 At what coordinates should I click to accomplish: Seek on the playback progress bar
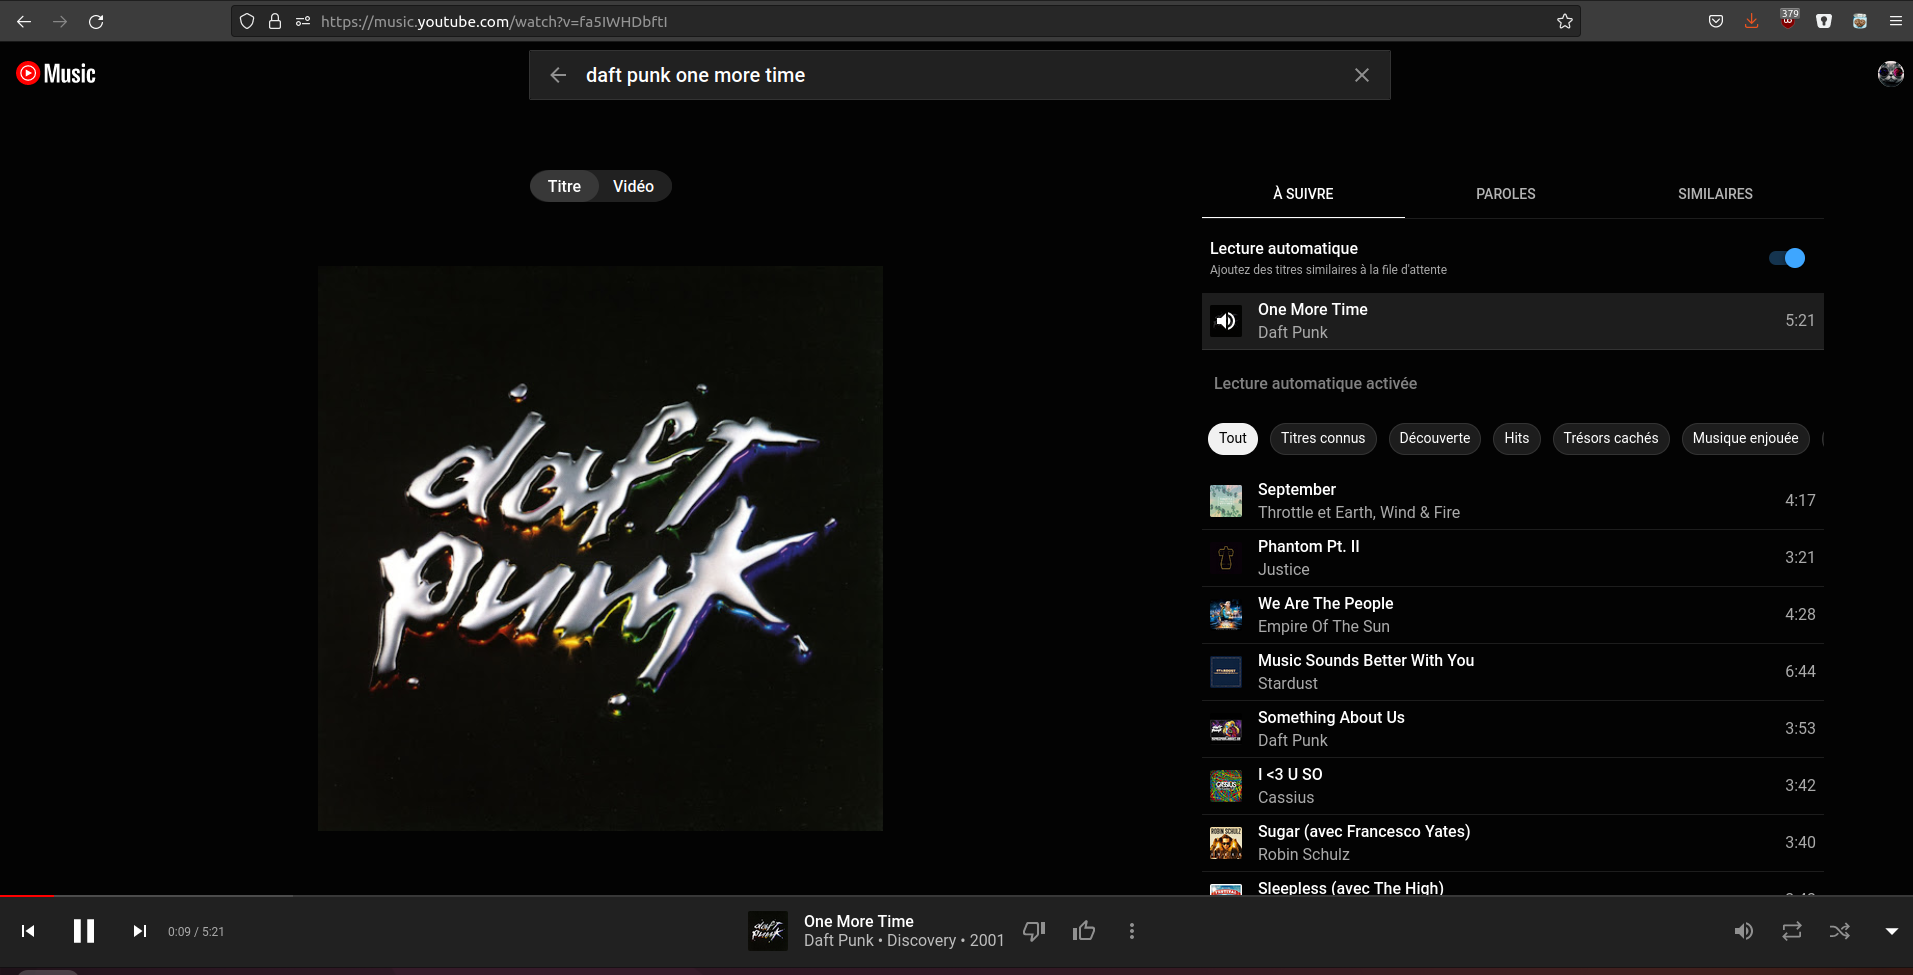956,896
